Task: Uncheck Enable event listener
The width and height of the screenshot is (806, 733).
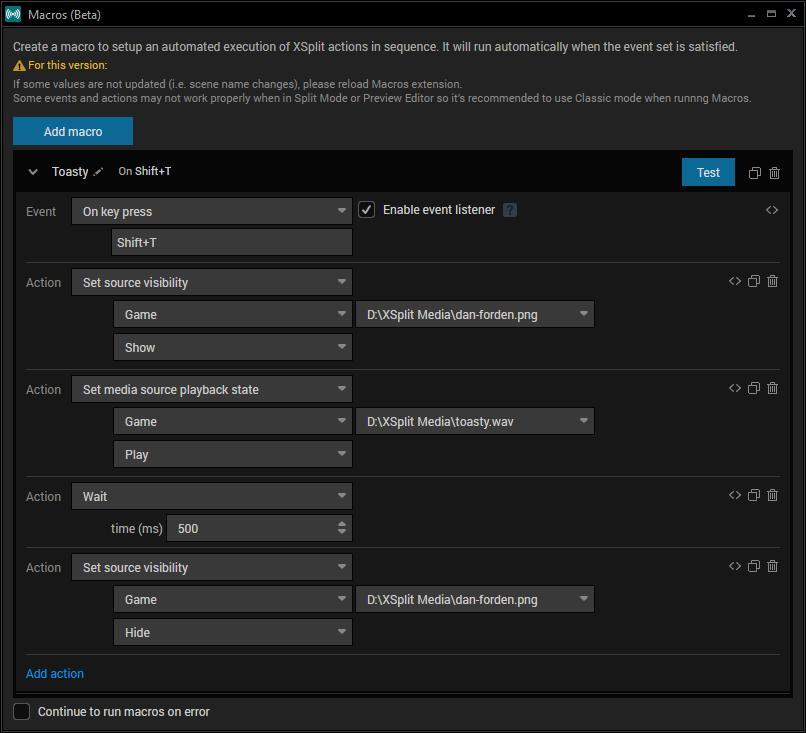Action: coord(367,210)
